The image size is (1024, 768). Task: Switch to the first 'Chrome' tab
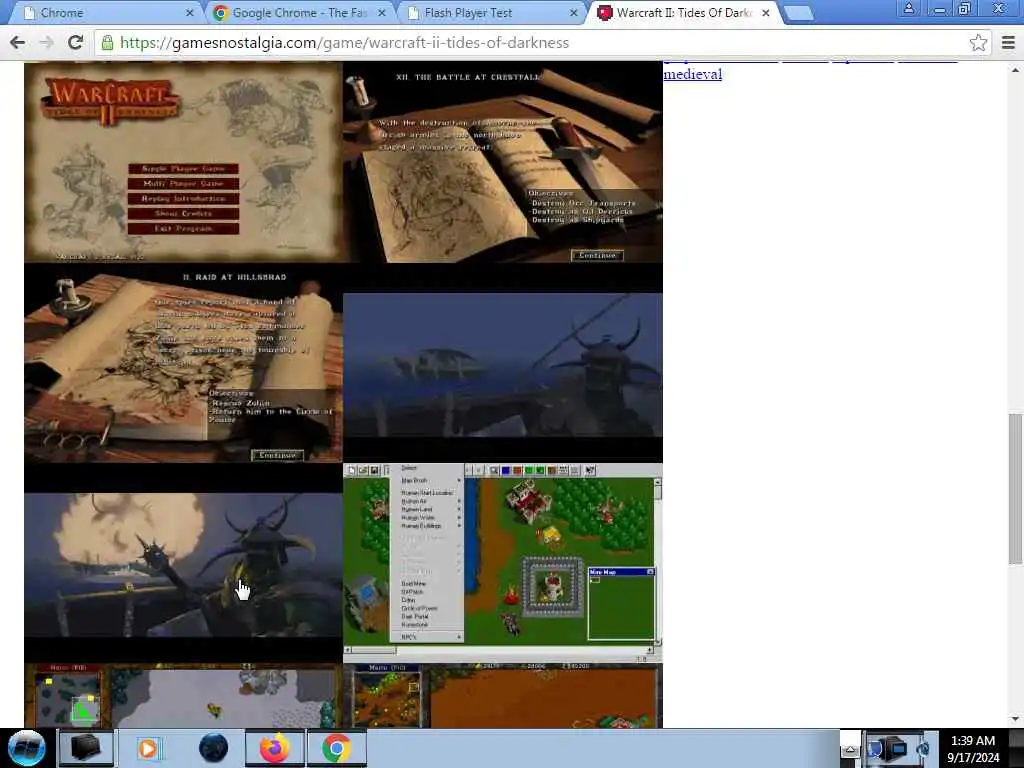(x=104, y=12)
